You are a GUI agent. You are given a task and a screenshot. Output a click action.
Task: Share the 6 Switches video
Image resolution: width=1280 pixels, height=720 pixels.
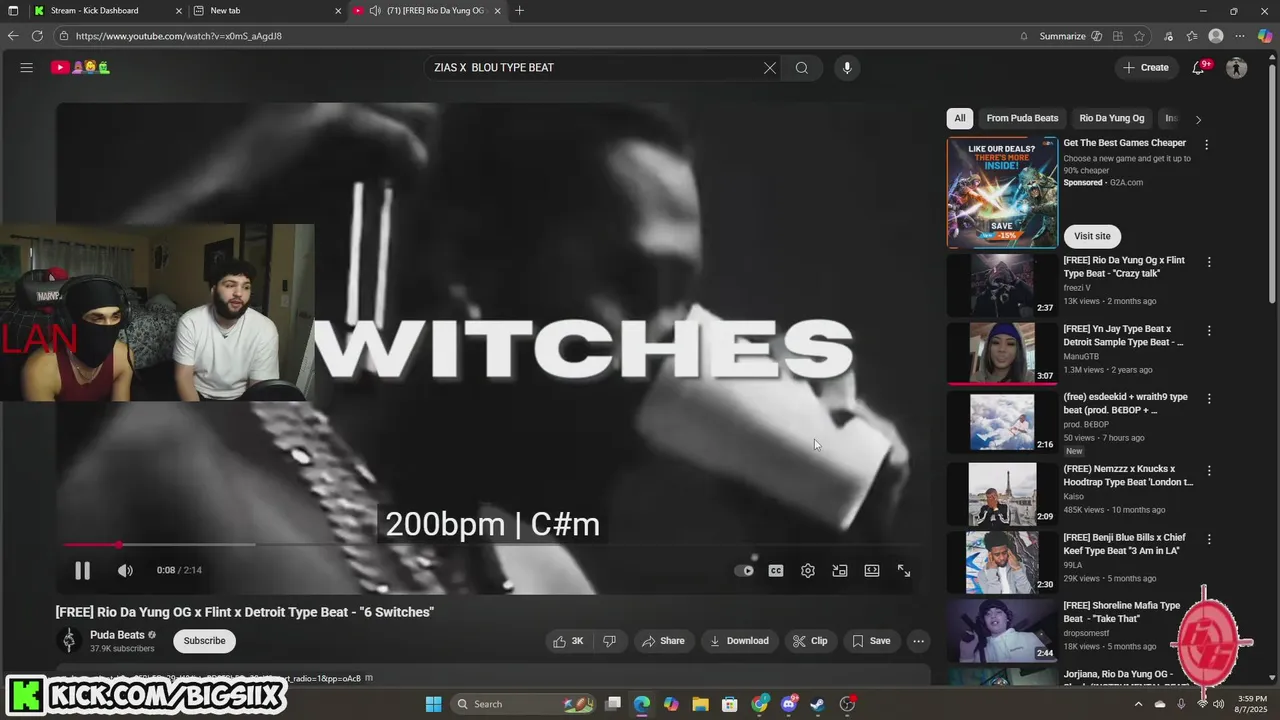click(x=663, y=641)
